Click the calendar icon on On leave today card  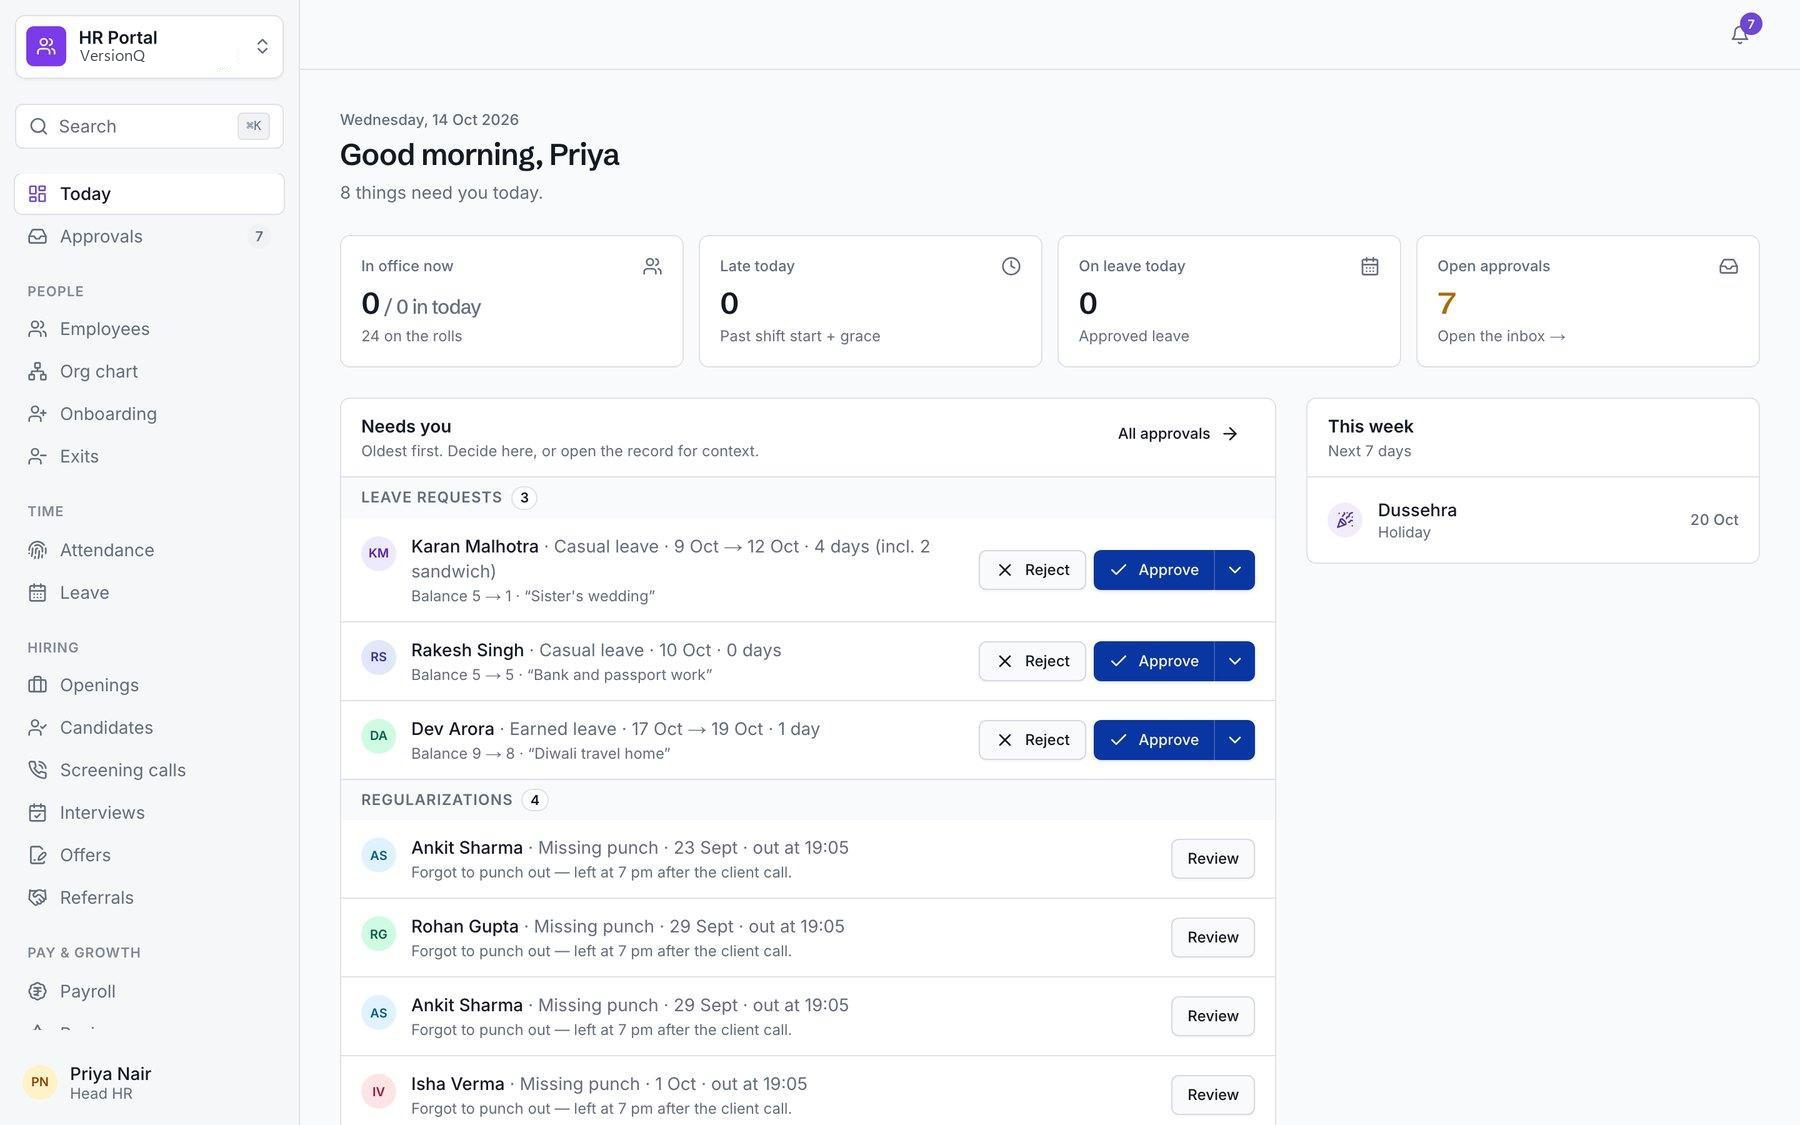click(x=1370, y=266)
